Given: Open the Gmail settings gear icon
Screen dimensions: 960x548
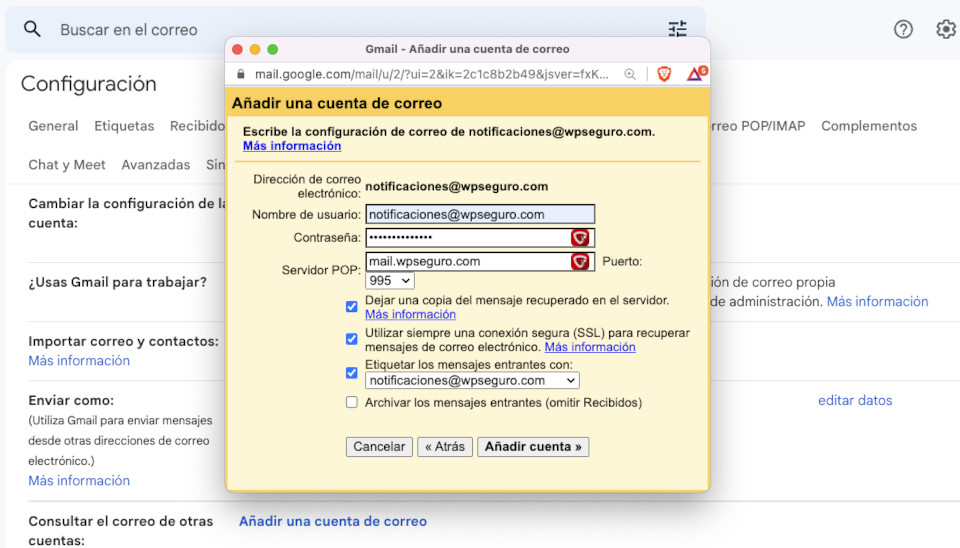Looking at the screenshot, I should [x=946, y=29].
